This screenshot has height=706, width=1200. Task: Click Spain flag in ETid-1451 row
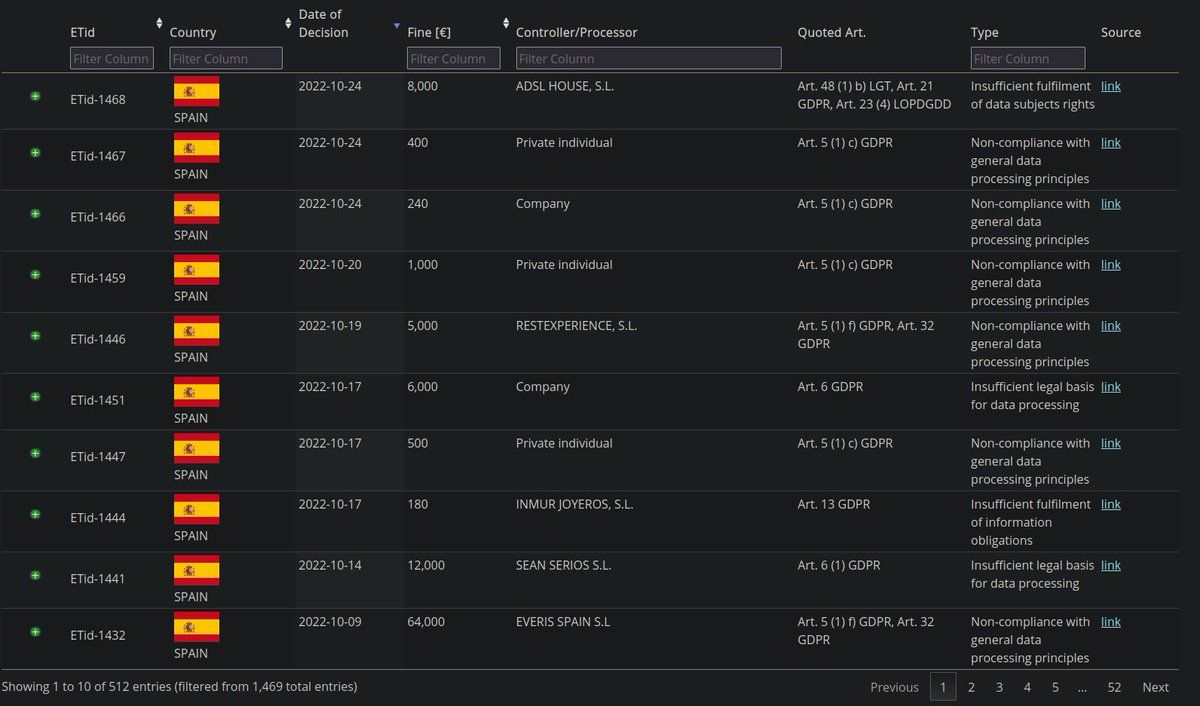click(197, 392)
